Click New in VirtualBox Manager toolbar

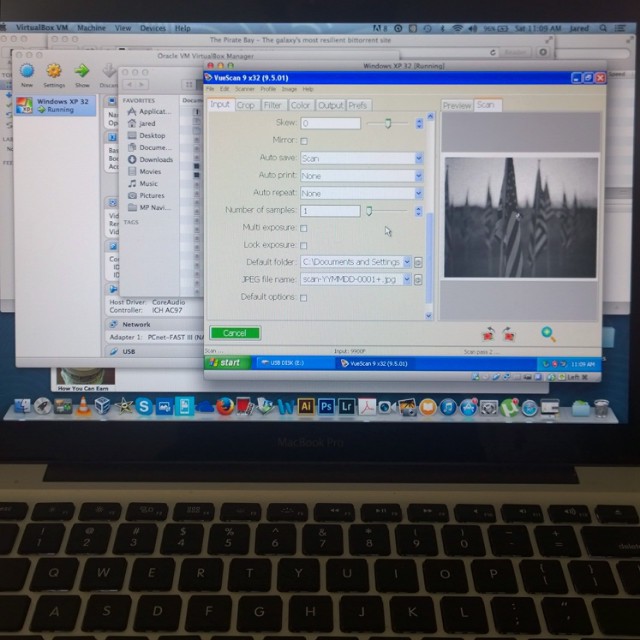click(x=27, y=75)
